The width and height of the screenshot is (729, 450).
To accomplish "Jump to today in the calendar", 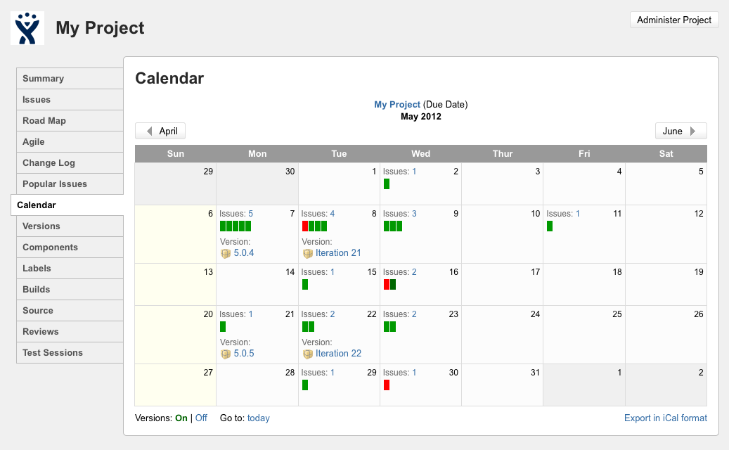I will coord(258,418).
